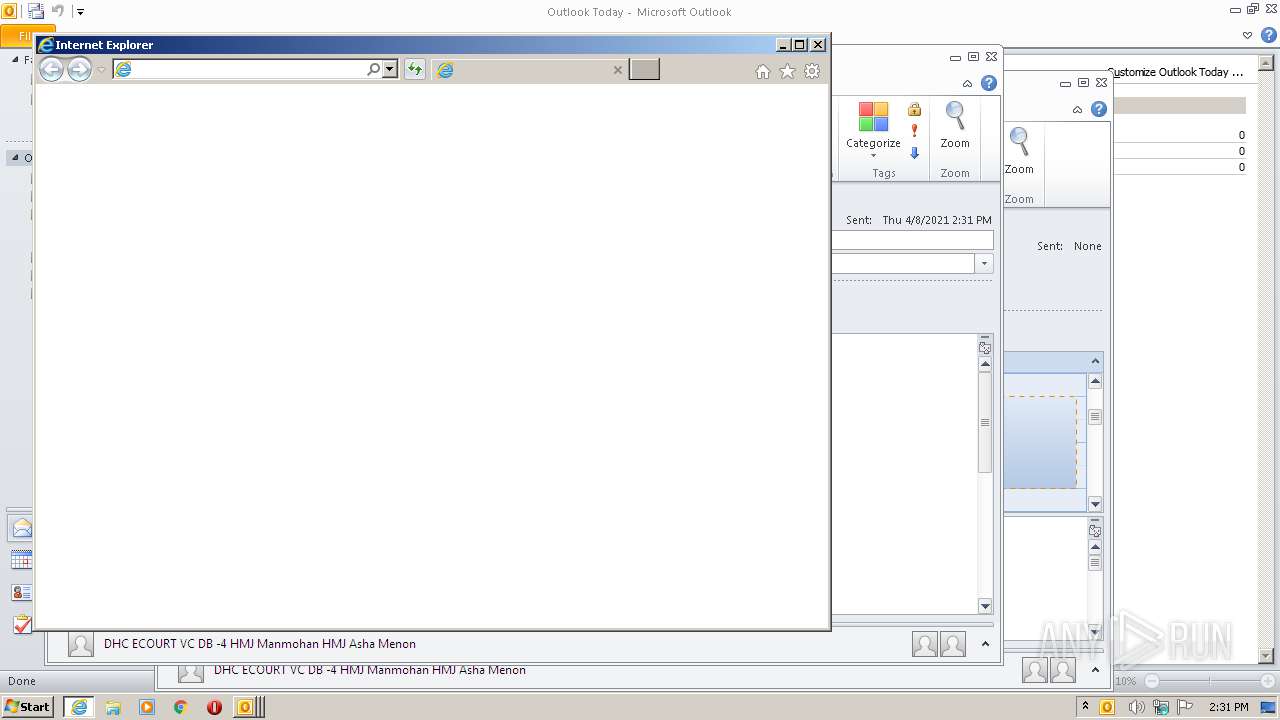
Task: Click the Internet Explorer refresh button
Action: click(414, 69)
